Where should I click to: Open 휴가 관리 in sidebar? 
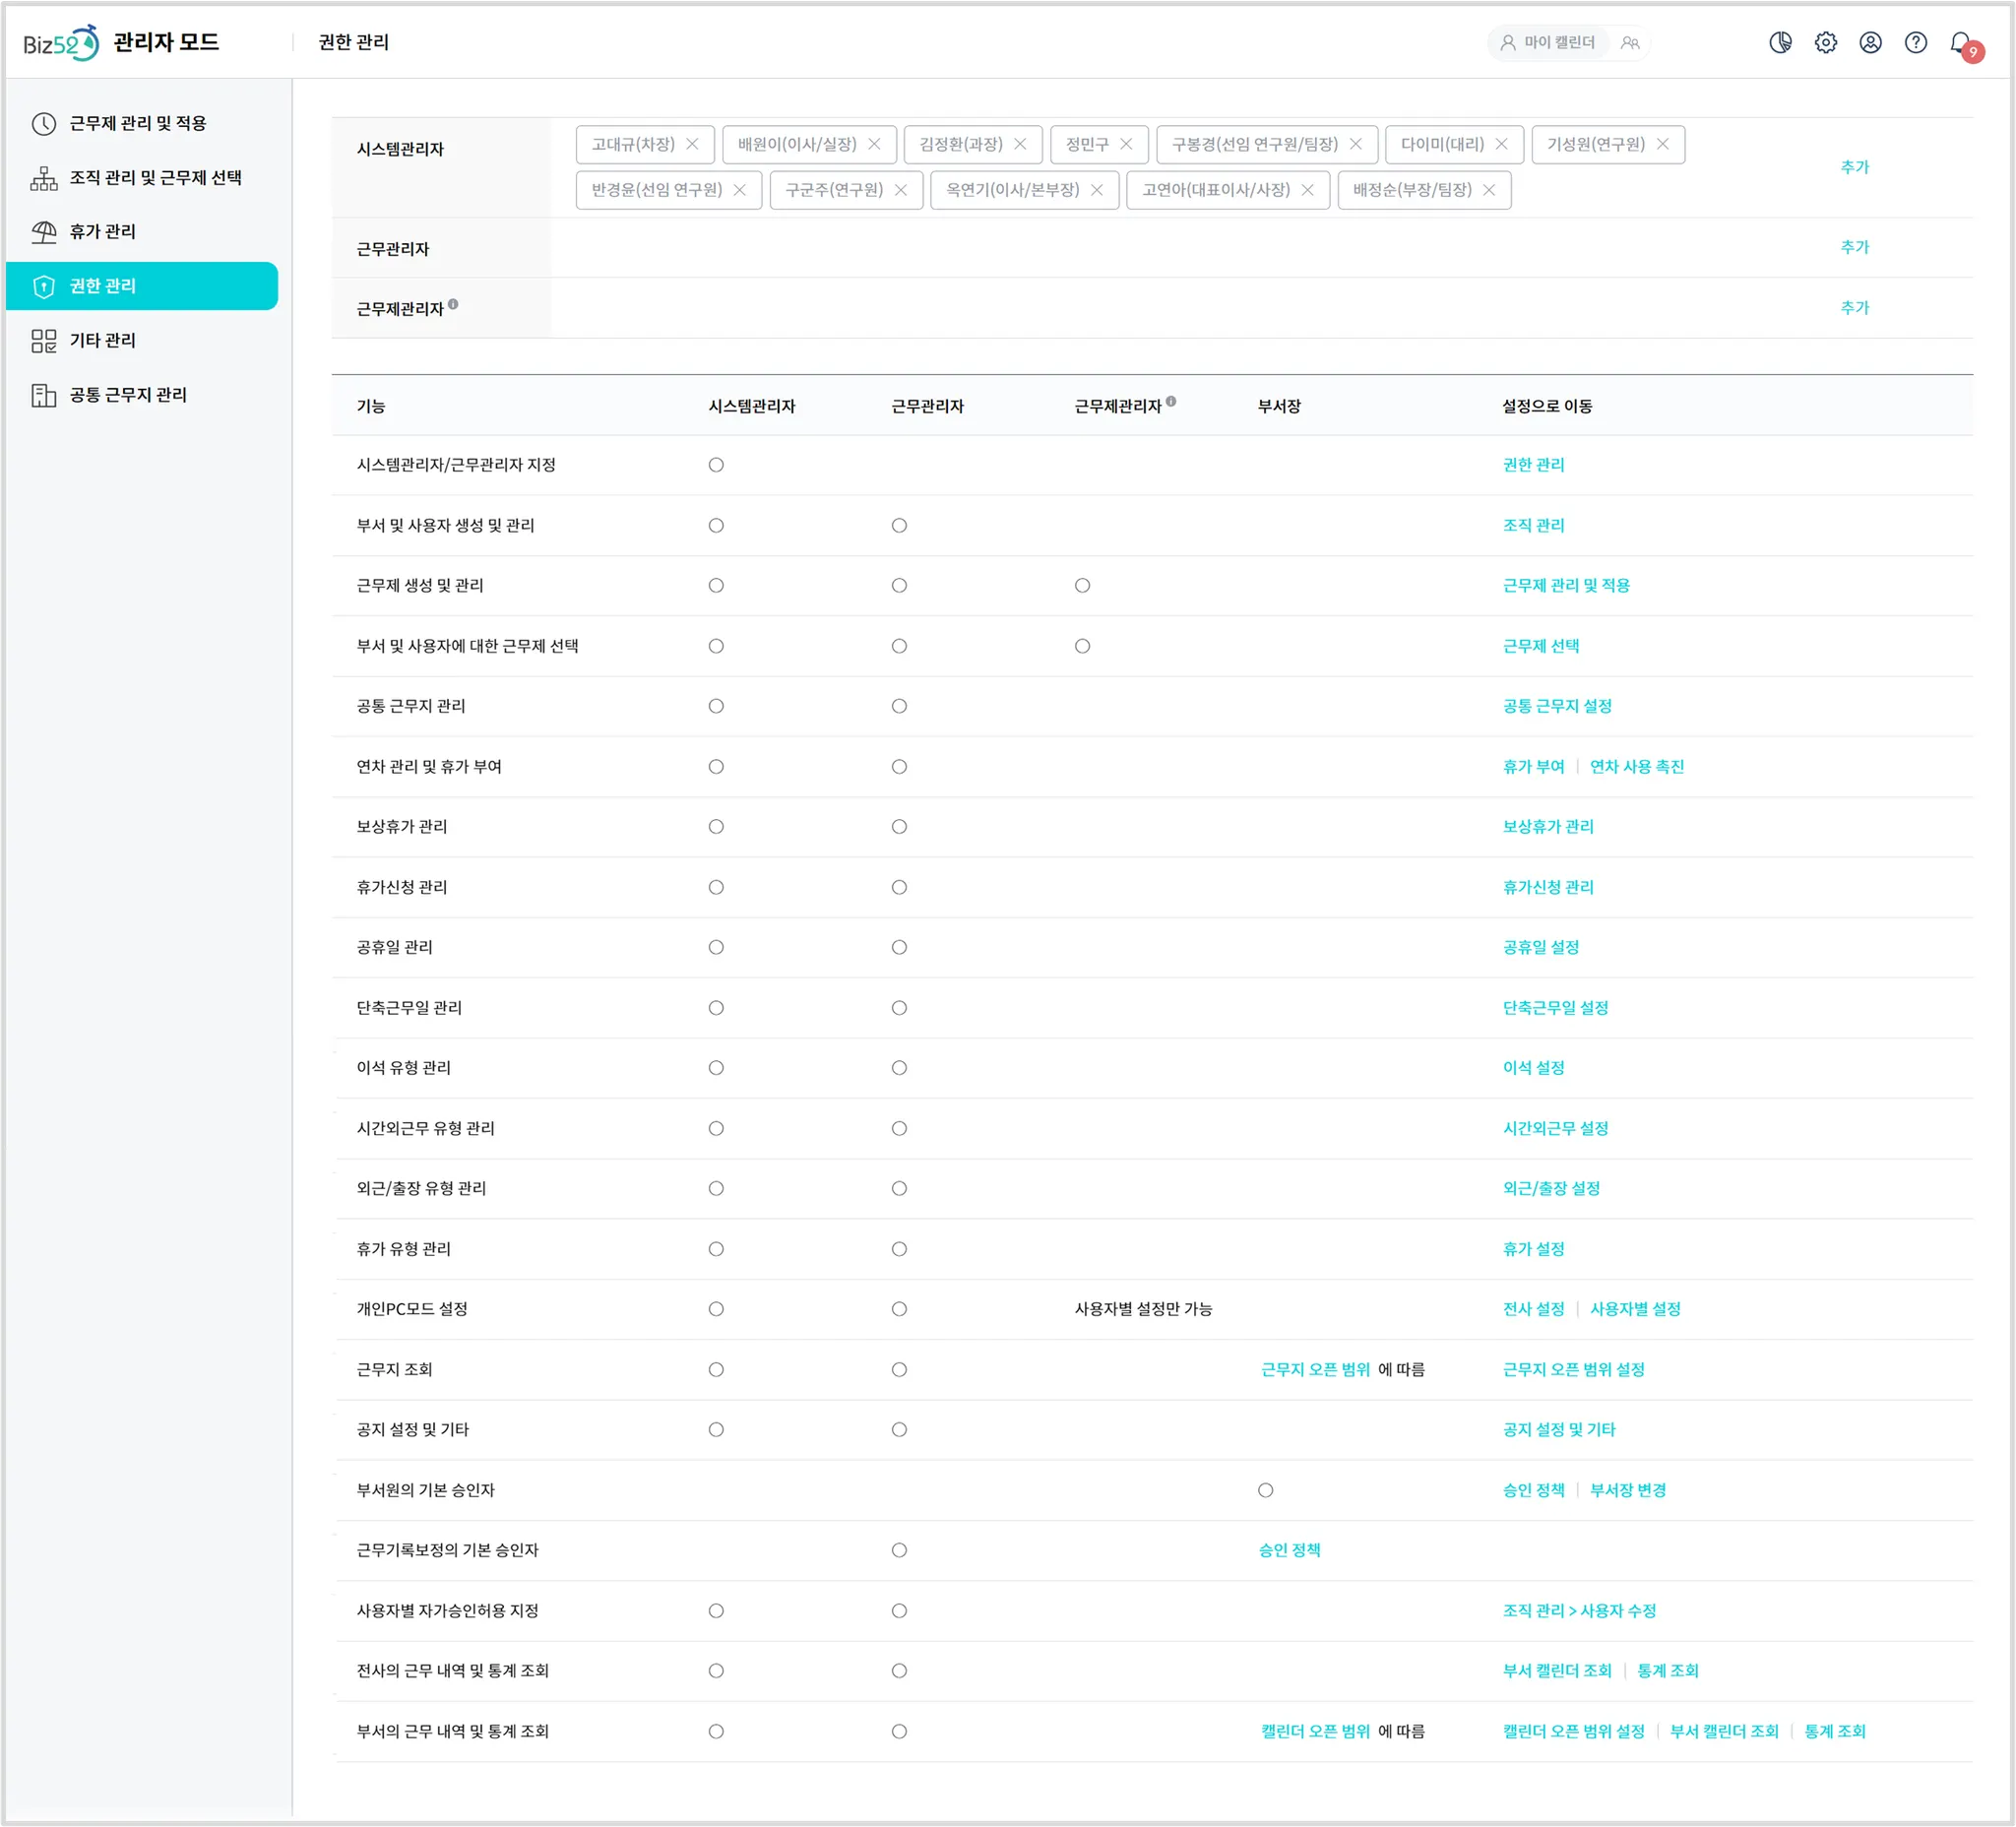102,231
